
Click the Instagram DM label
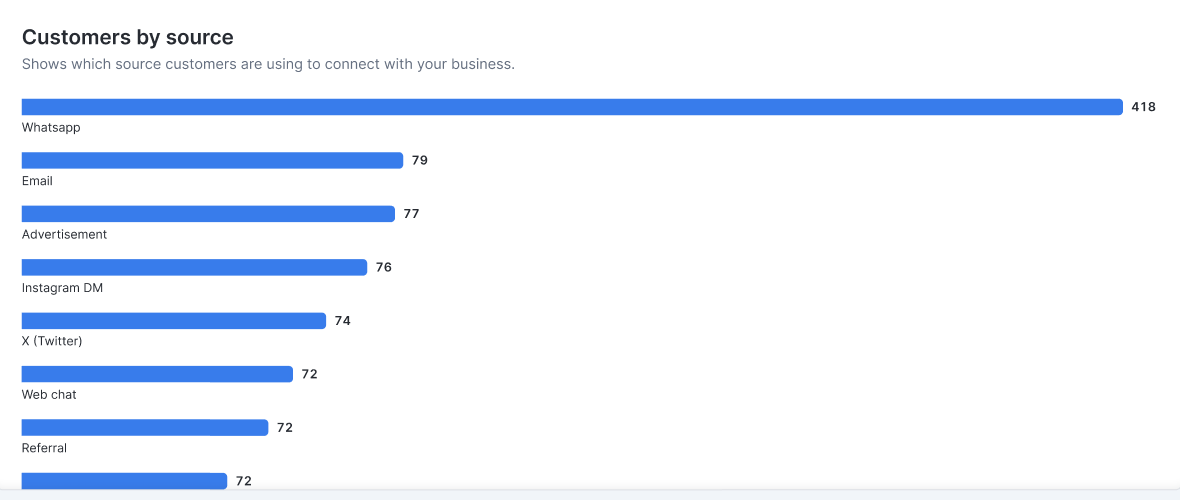(62, 288)
